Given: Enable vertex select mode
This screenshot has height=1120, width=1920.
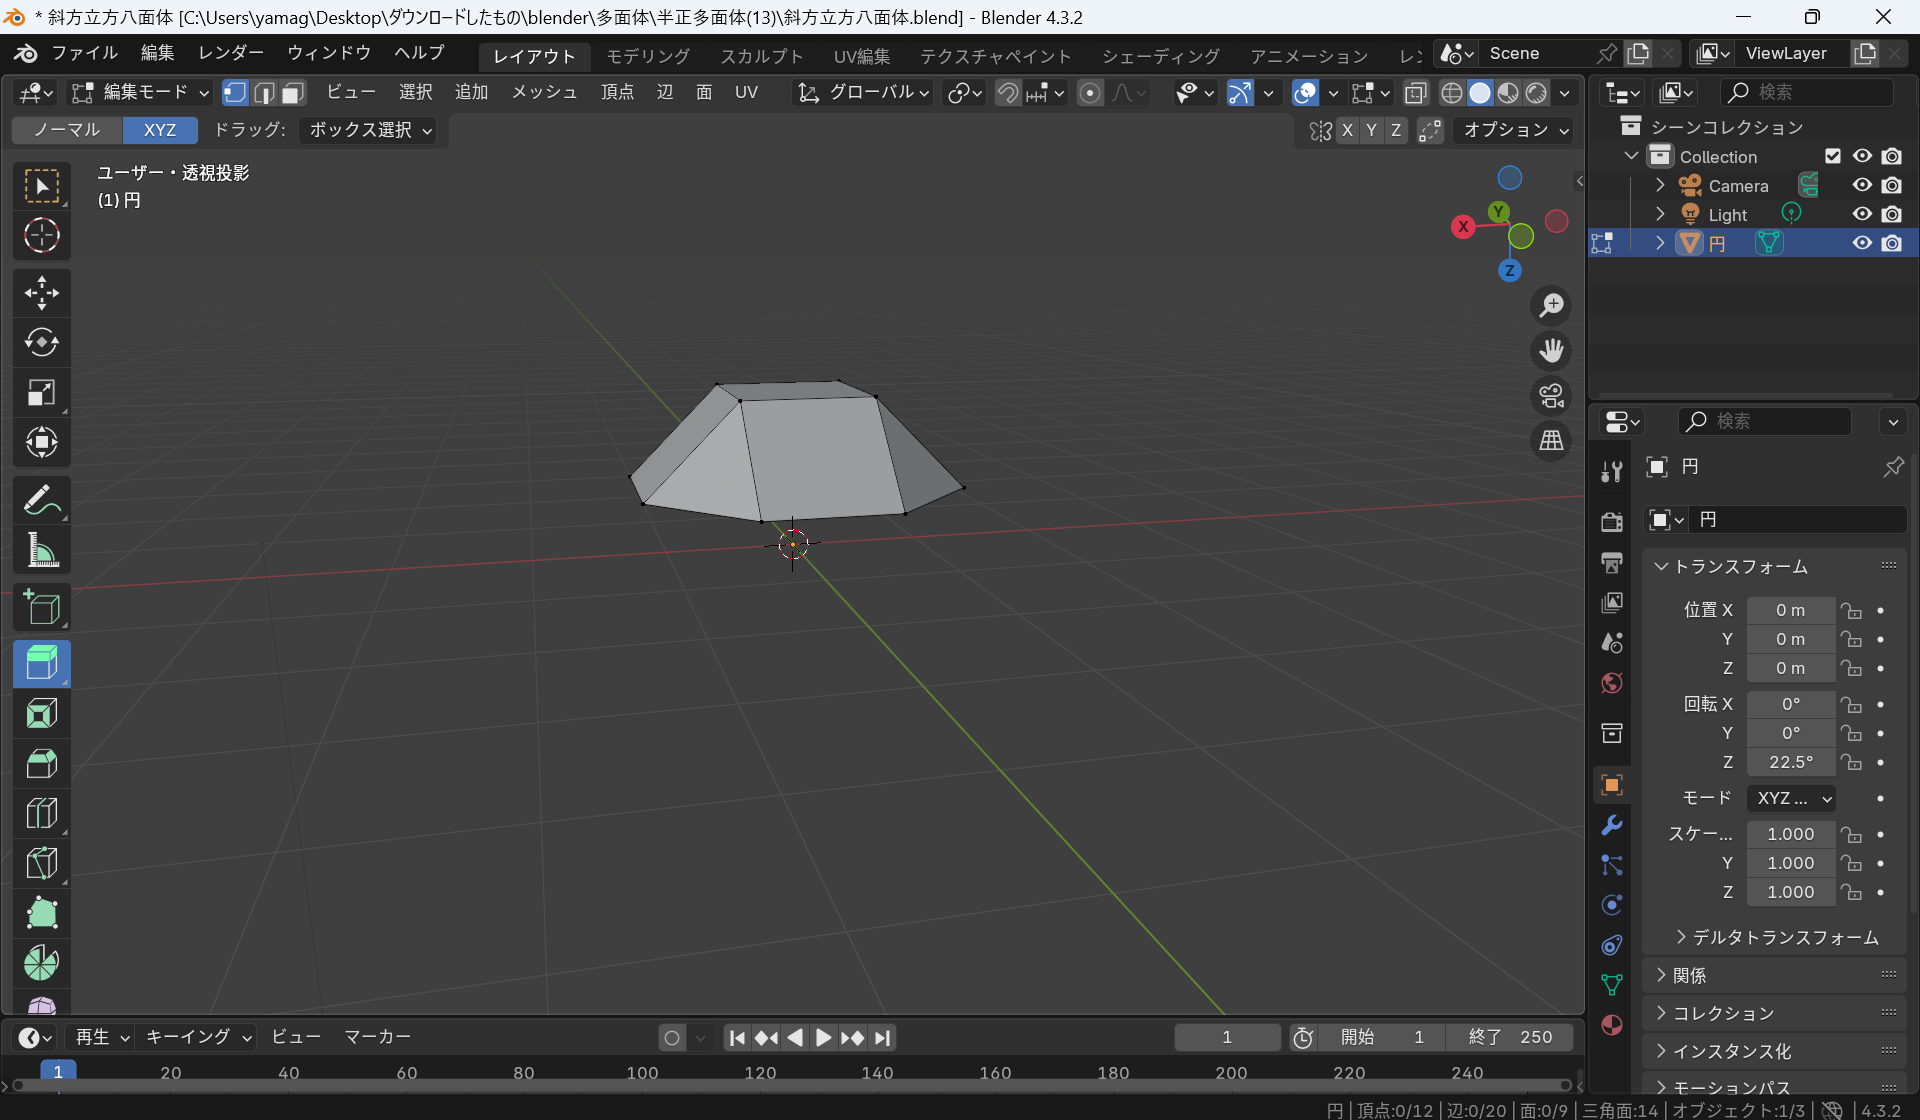Looking at the screenshot, I should pos(235,93).
